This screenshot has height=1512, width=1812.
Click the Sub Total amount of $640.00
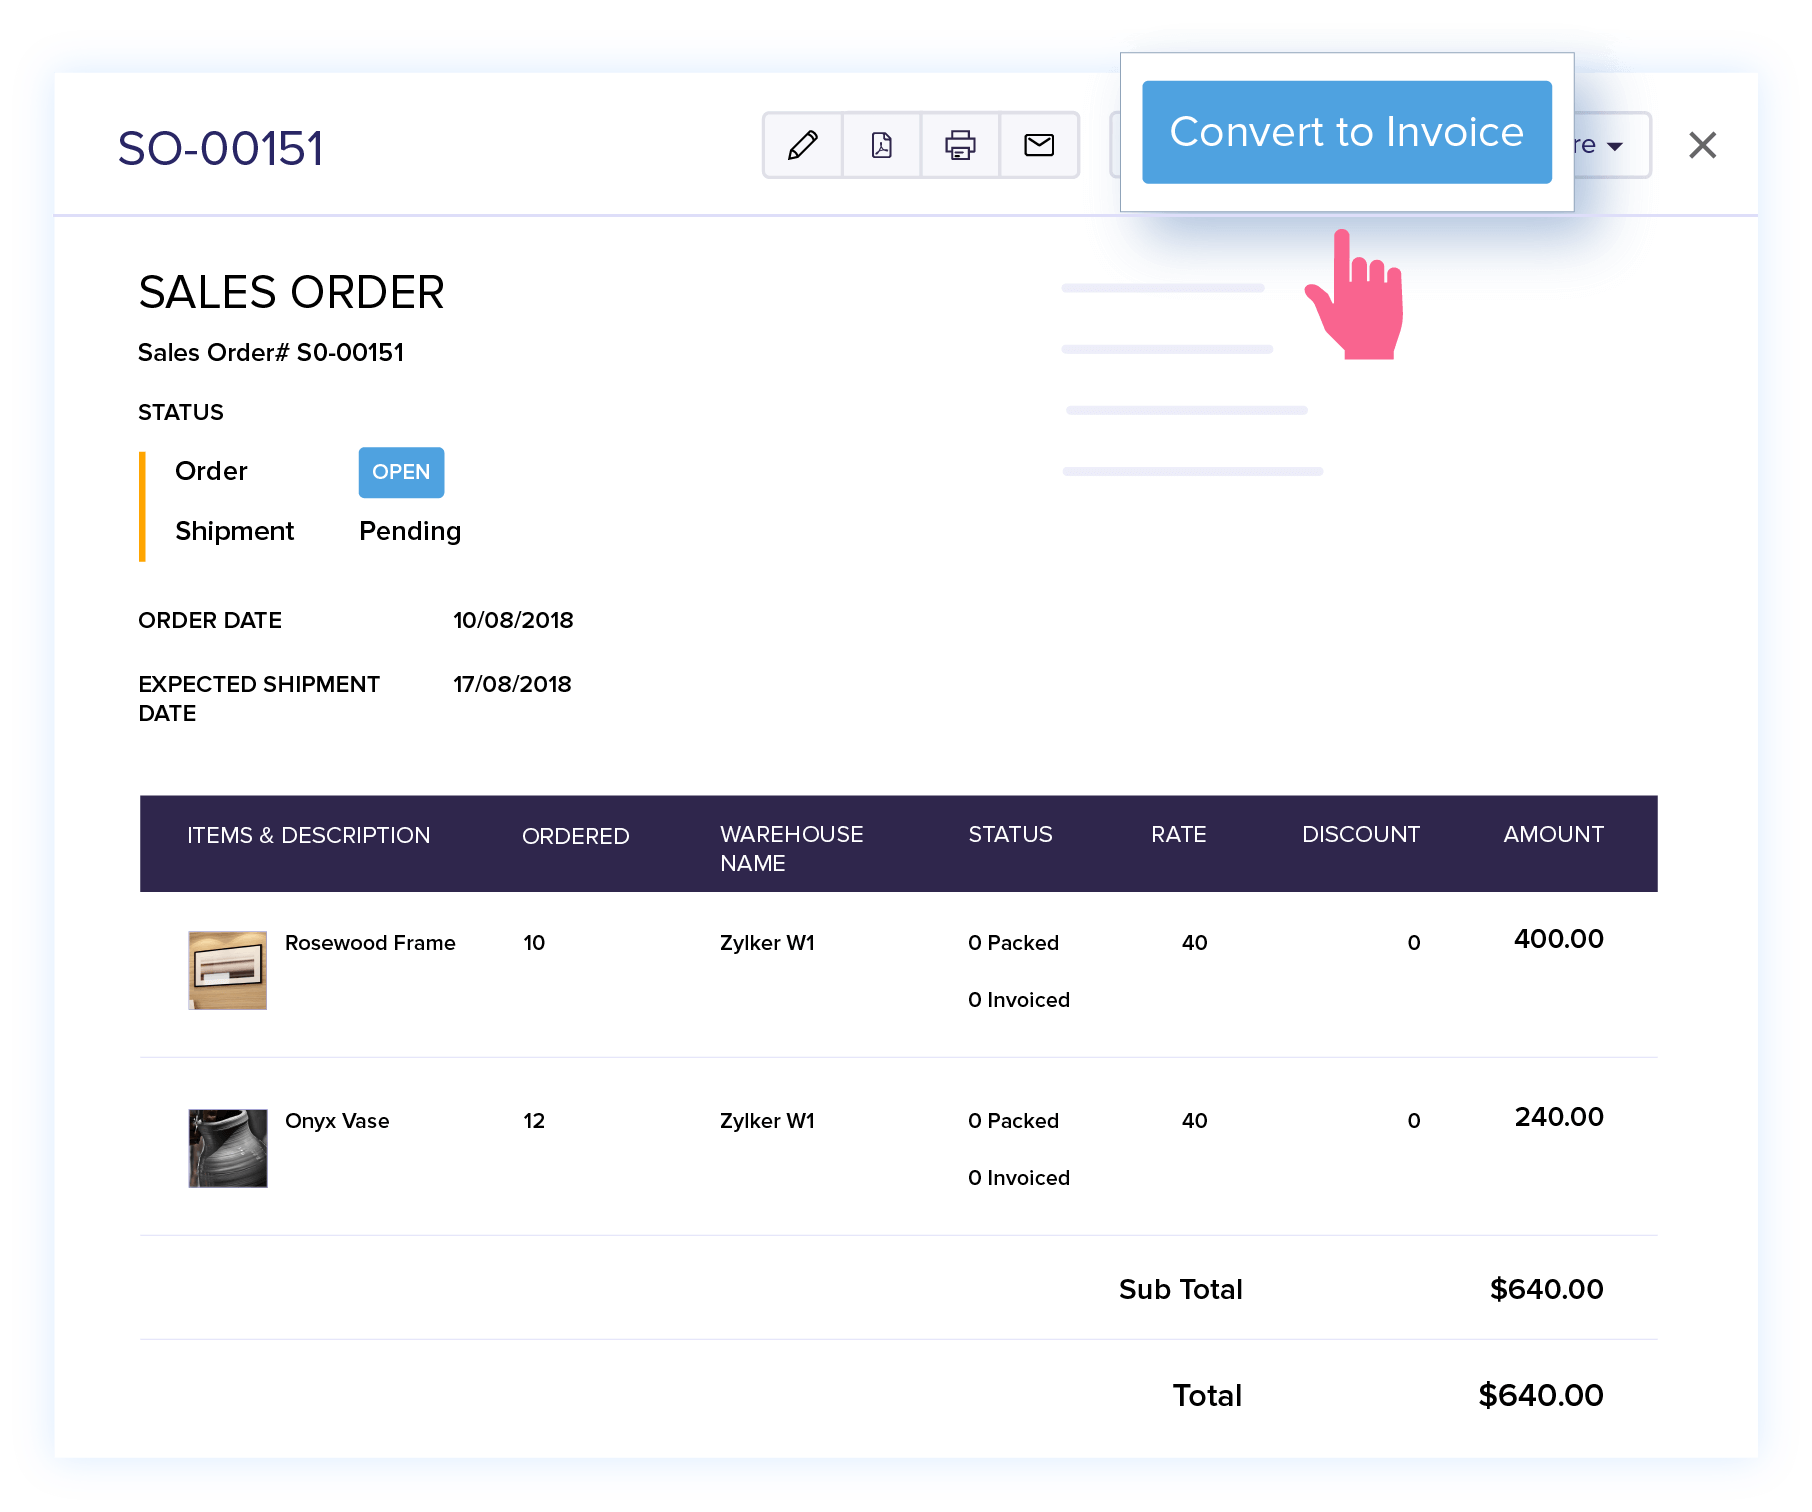coord(1546,1289)
